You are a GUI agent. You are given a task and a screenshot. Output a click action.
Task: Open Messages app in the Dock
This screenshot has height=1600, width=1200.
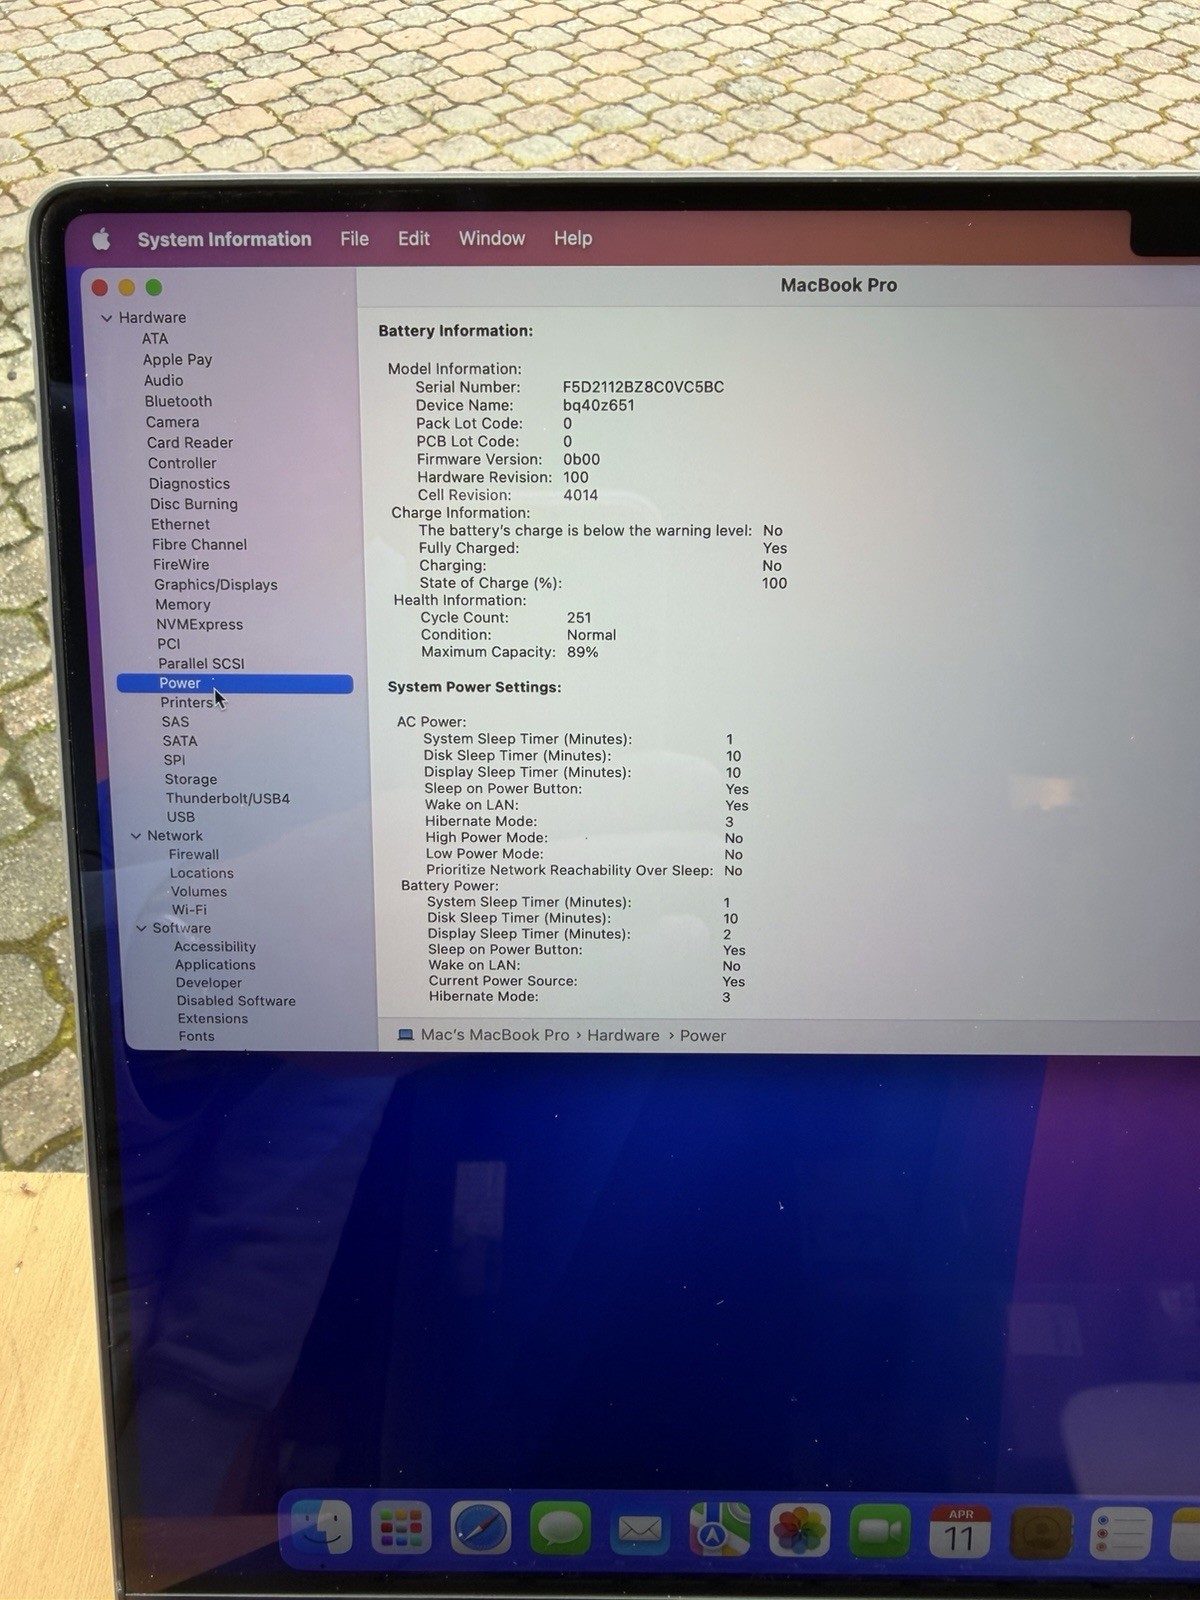pyautogui.click(x=560, y=1528)
